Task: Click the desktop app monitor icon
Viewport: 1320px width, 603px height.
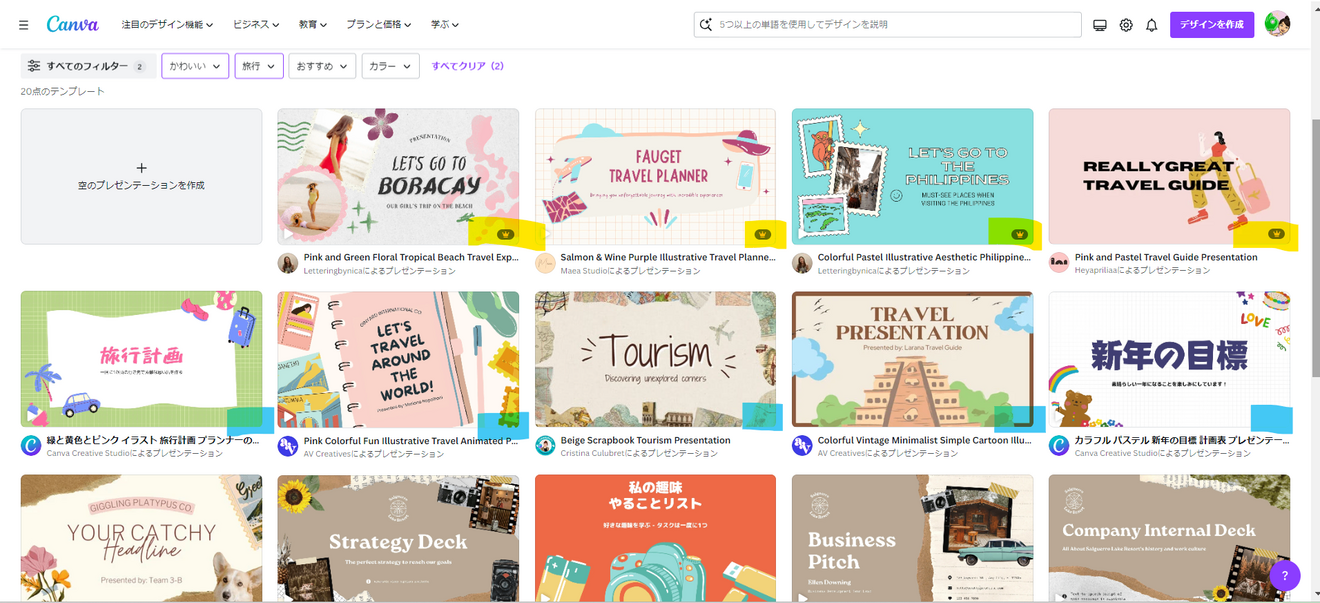Action: click(x=1100, y=24)
